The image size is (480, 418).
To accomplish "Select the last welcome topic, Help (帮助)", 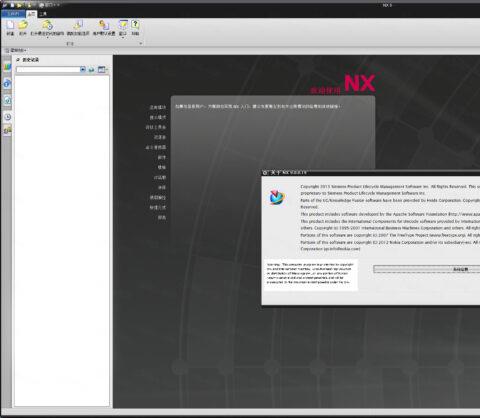I will 162,217.
